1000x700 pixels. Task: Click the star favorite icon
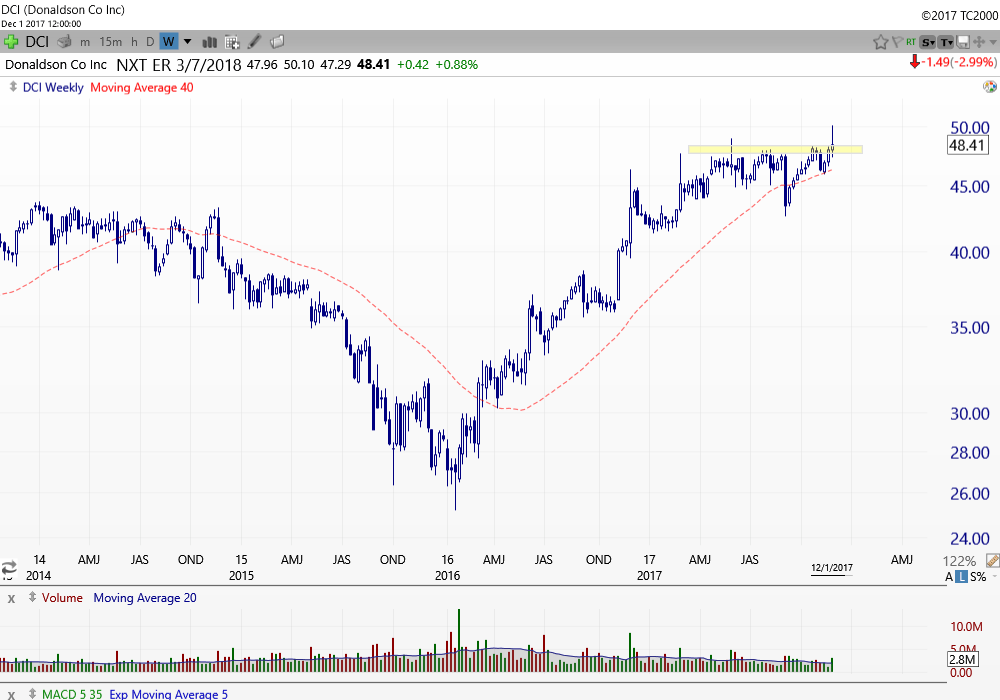[x=880, y=41]
